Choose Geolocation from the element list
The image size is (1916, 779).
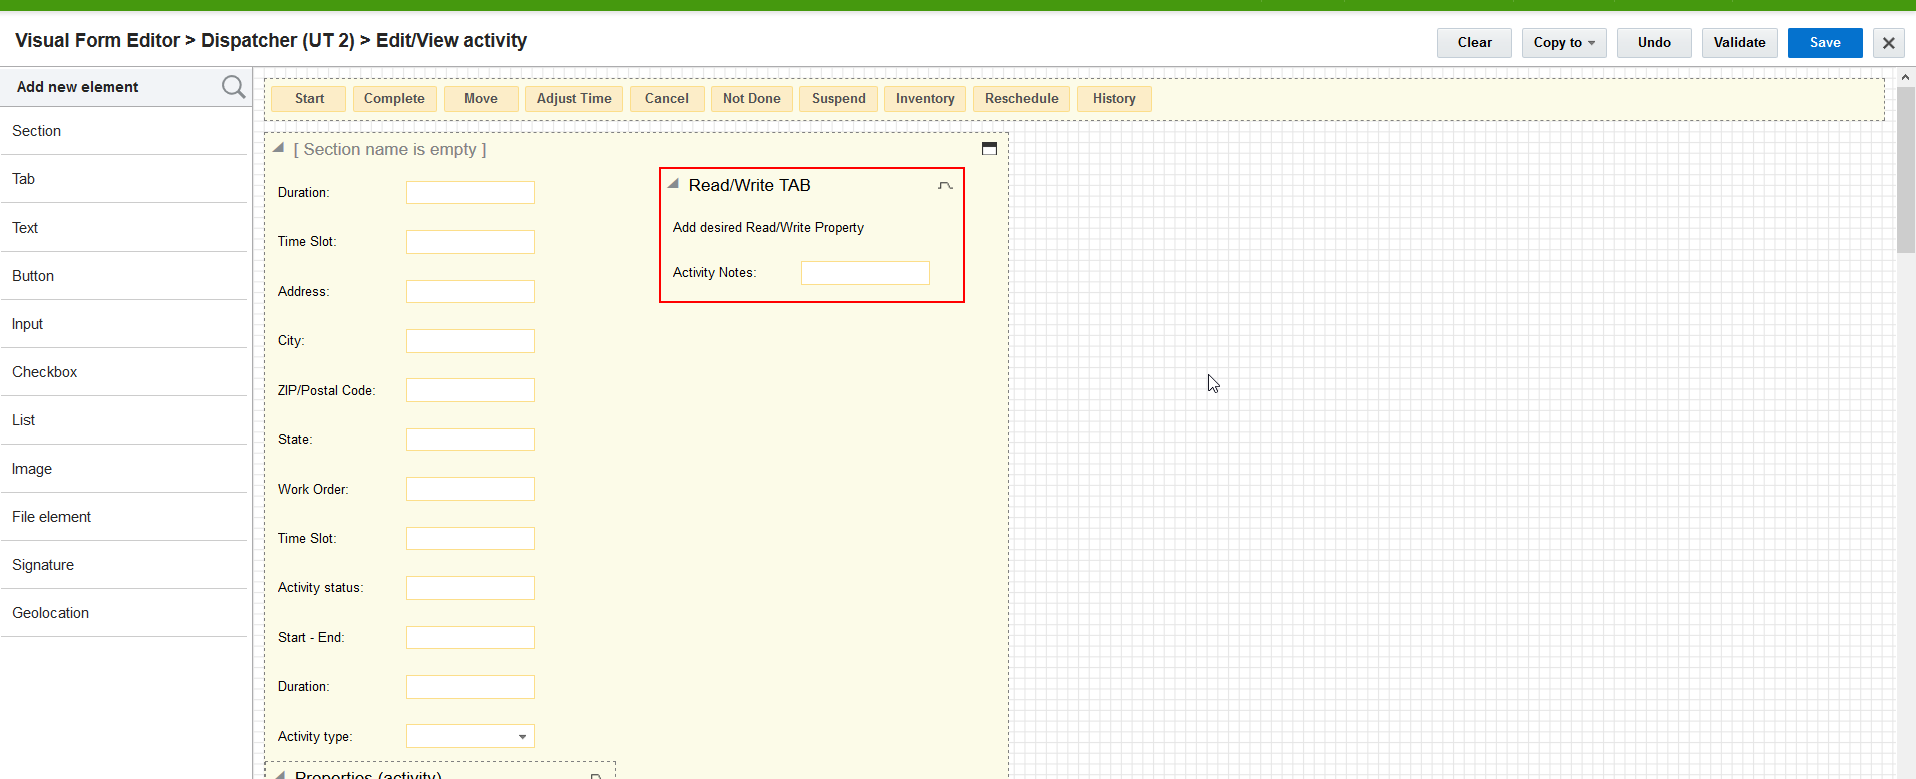pos(124,613)
